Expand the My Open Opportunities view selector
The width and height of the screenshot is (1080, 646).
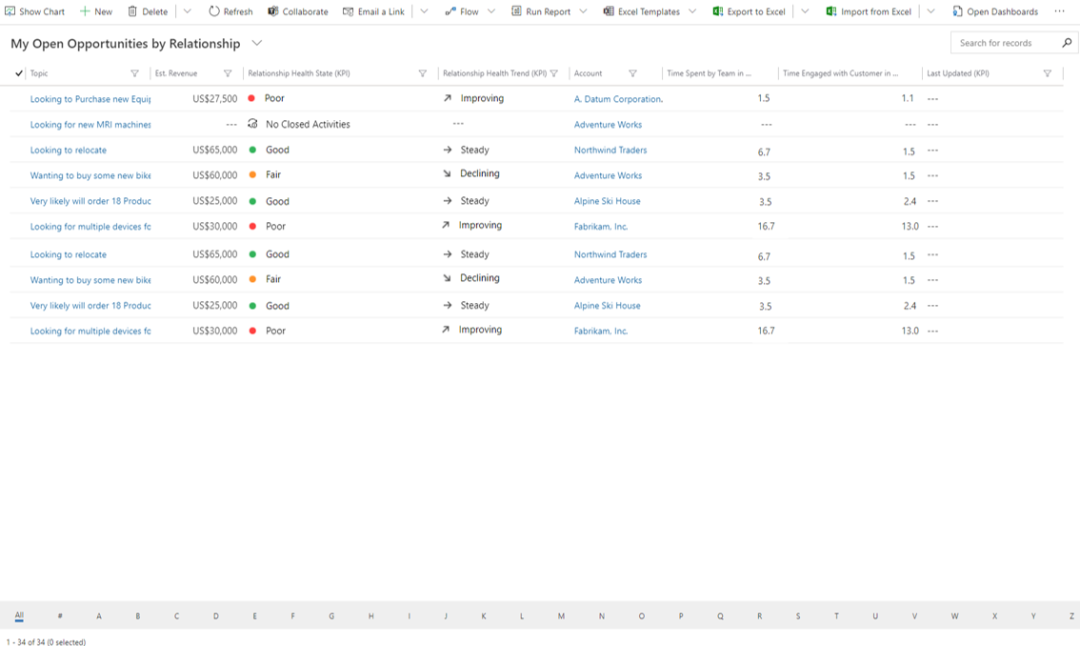coord(257,44)
